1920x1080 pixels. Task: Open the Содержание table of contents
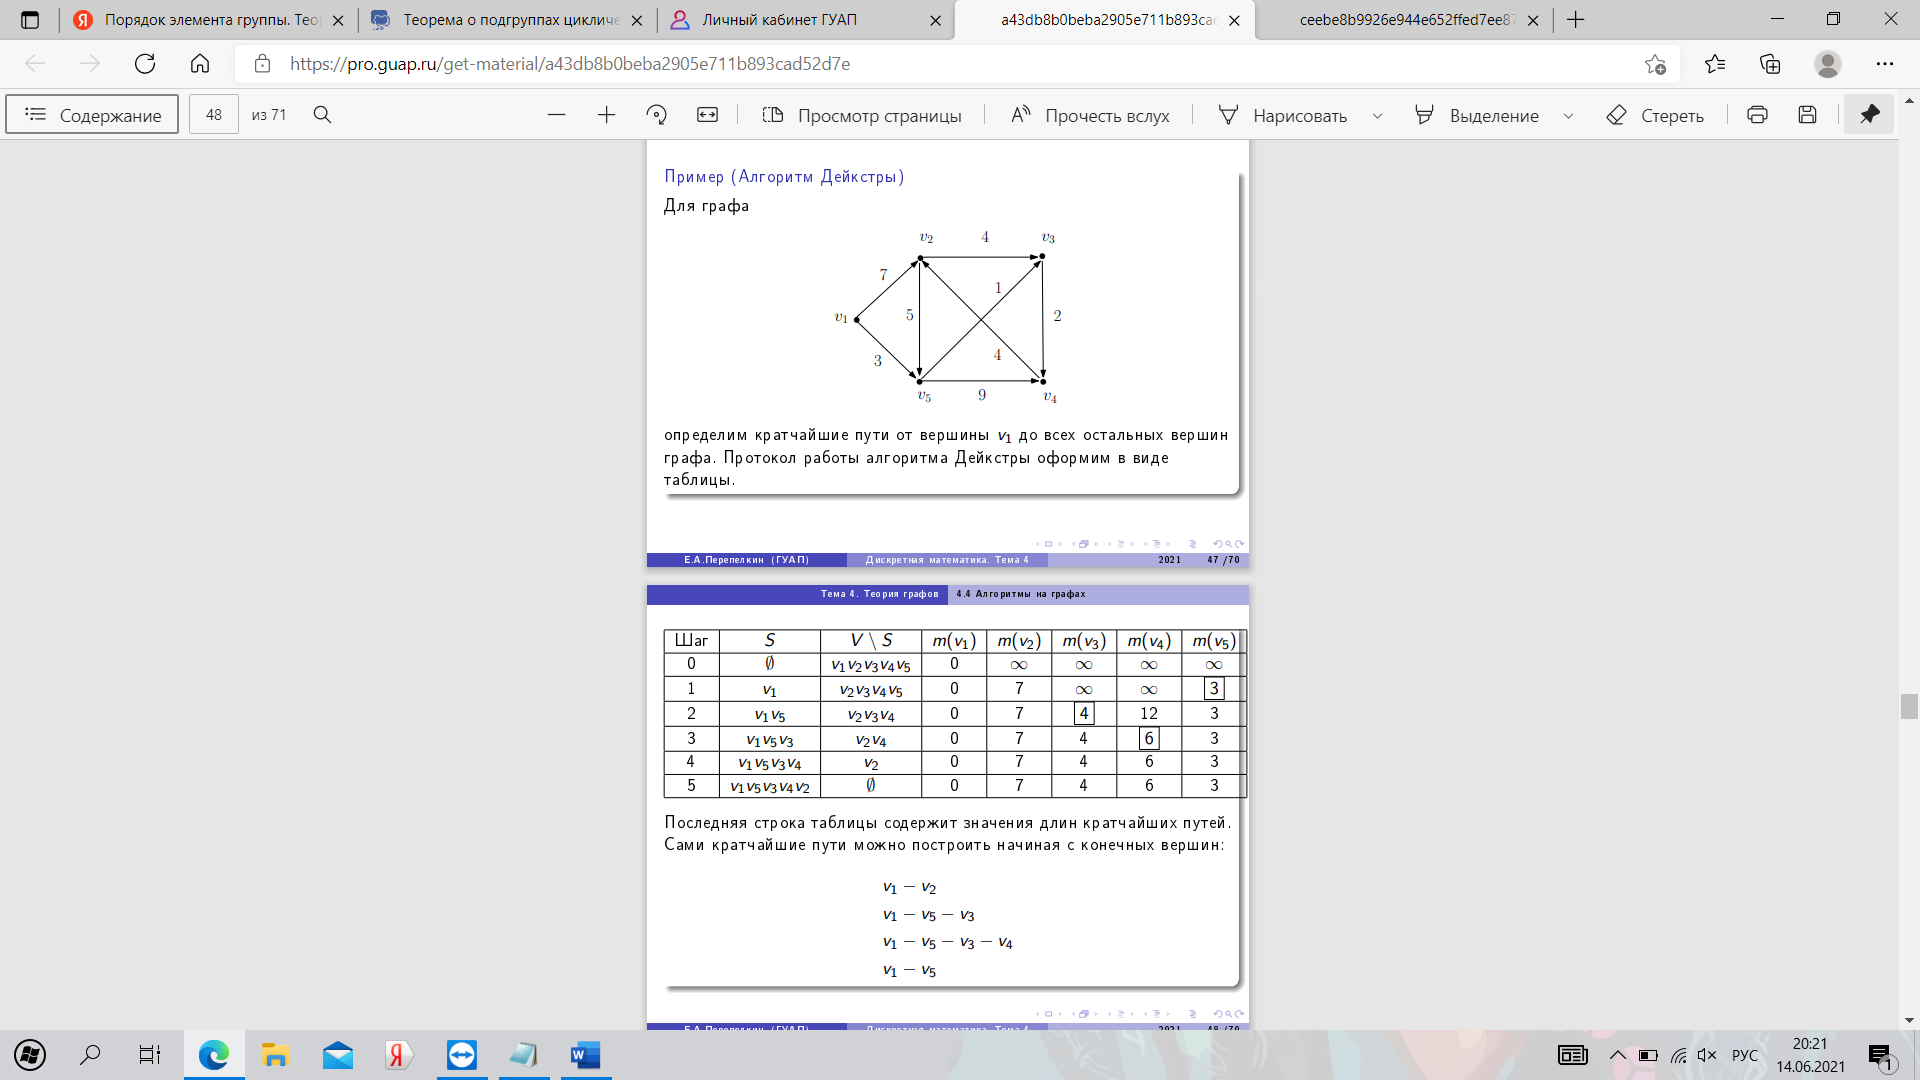92,115
